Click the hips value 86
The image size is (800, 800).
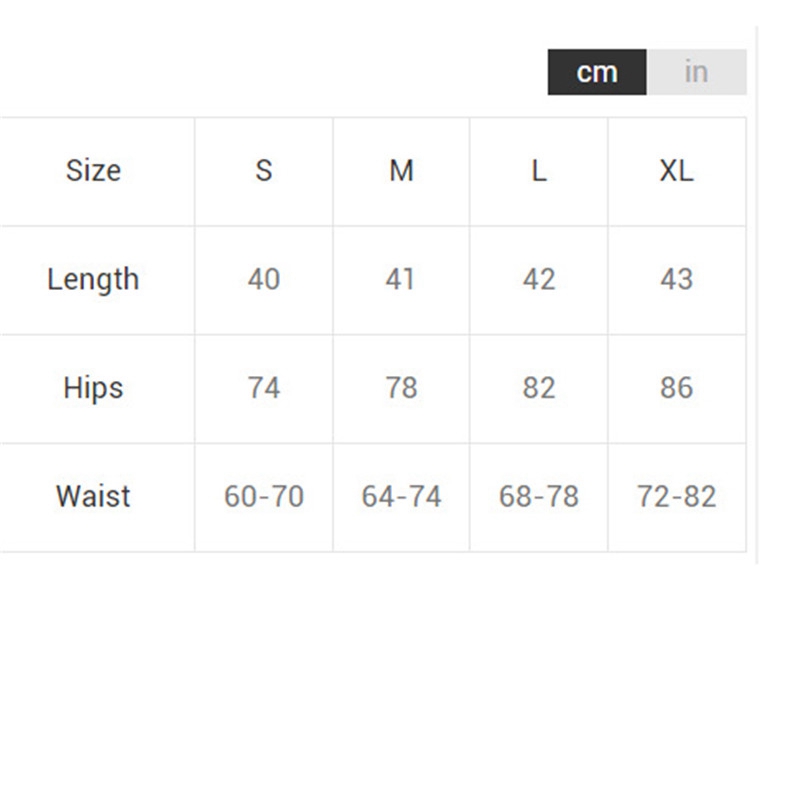click(x=676, y=388)
